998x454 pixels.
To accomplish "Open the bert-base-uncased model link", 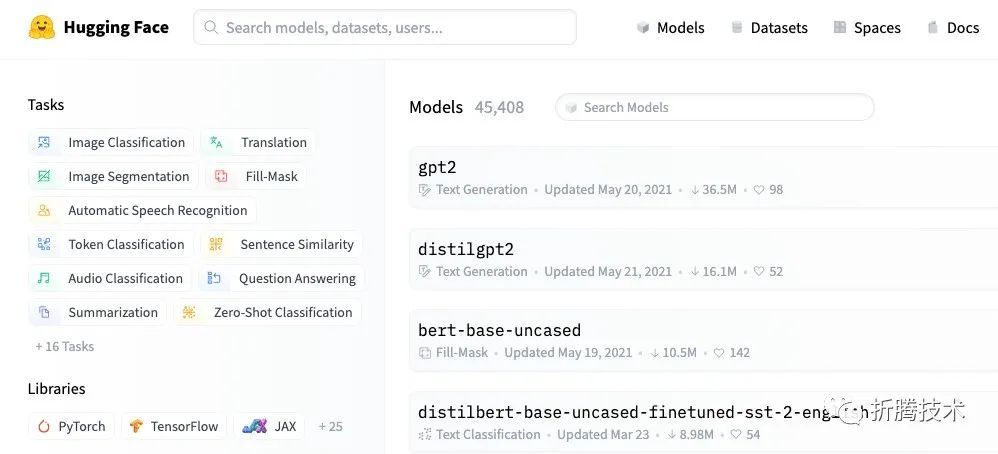I will coord(500,330).
